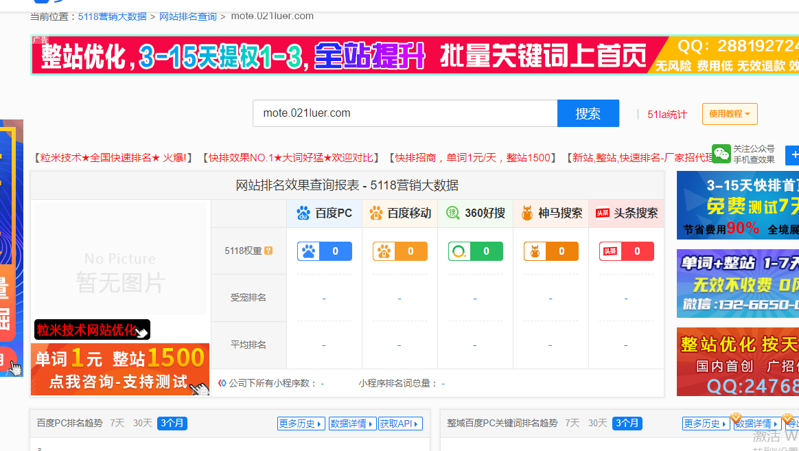Go to 网站排名查询 breadcrumb
This screenshot has height=451, width=799.
point(188,16)
